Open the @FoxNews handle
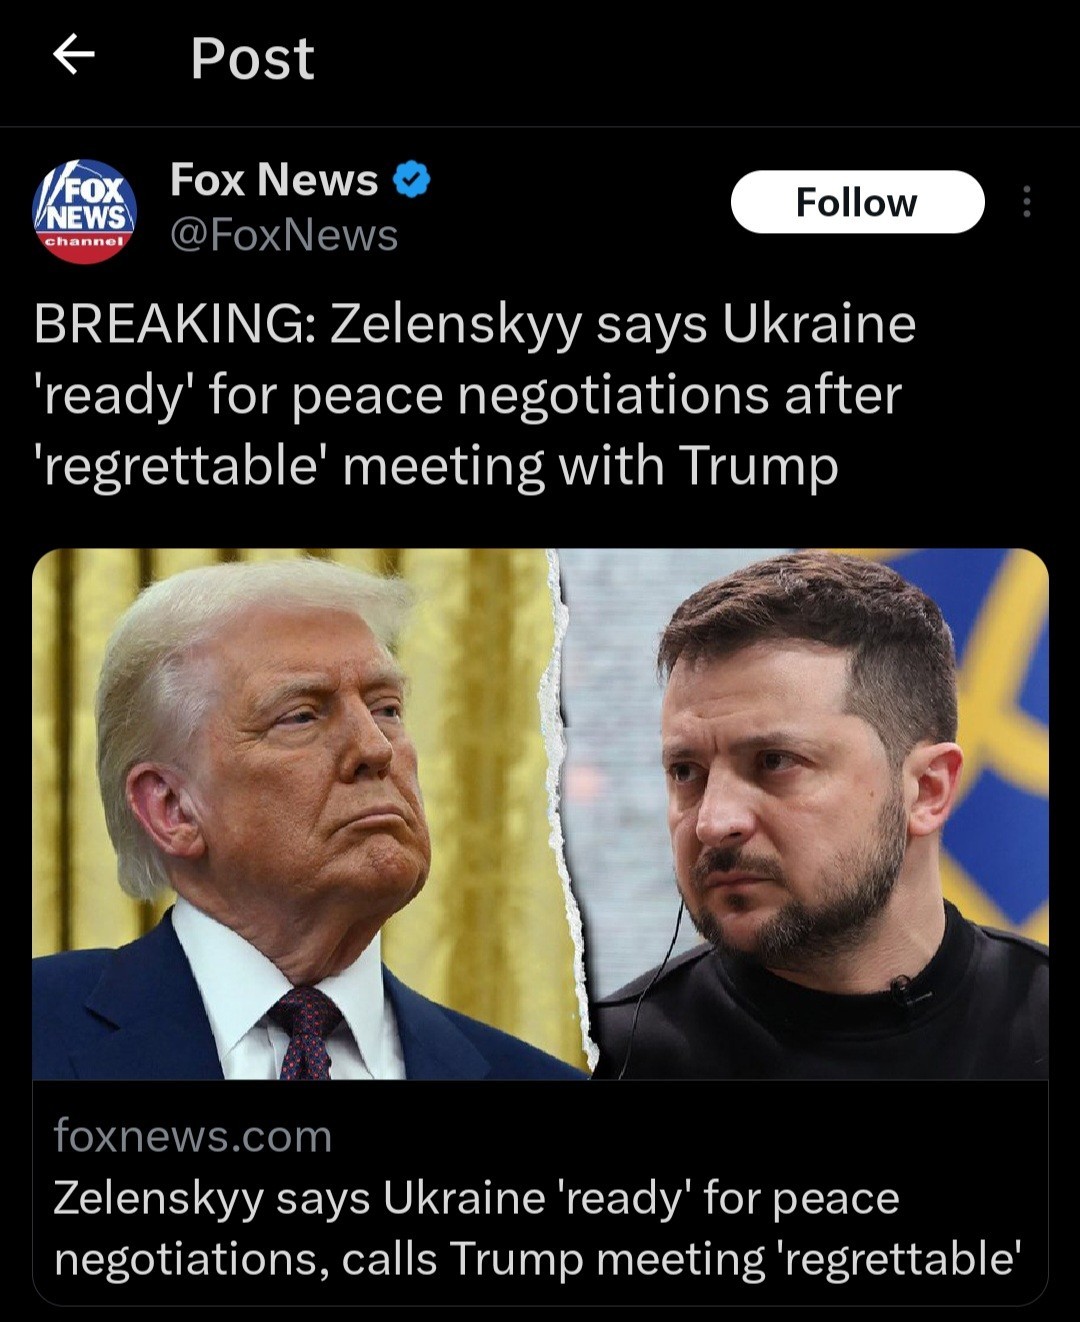This screenshot has width=1080, height=1322. click(x=284, y=236)
